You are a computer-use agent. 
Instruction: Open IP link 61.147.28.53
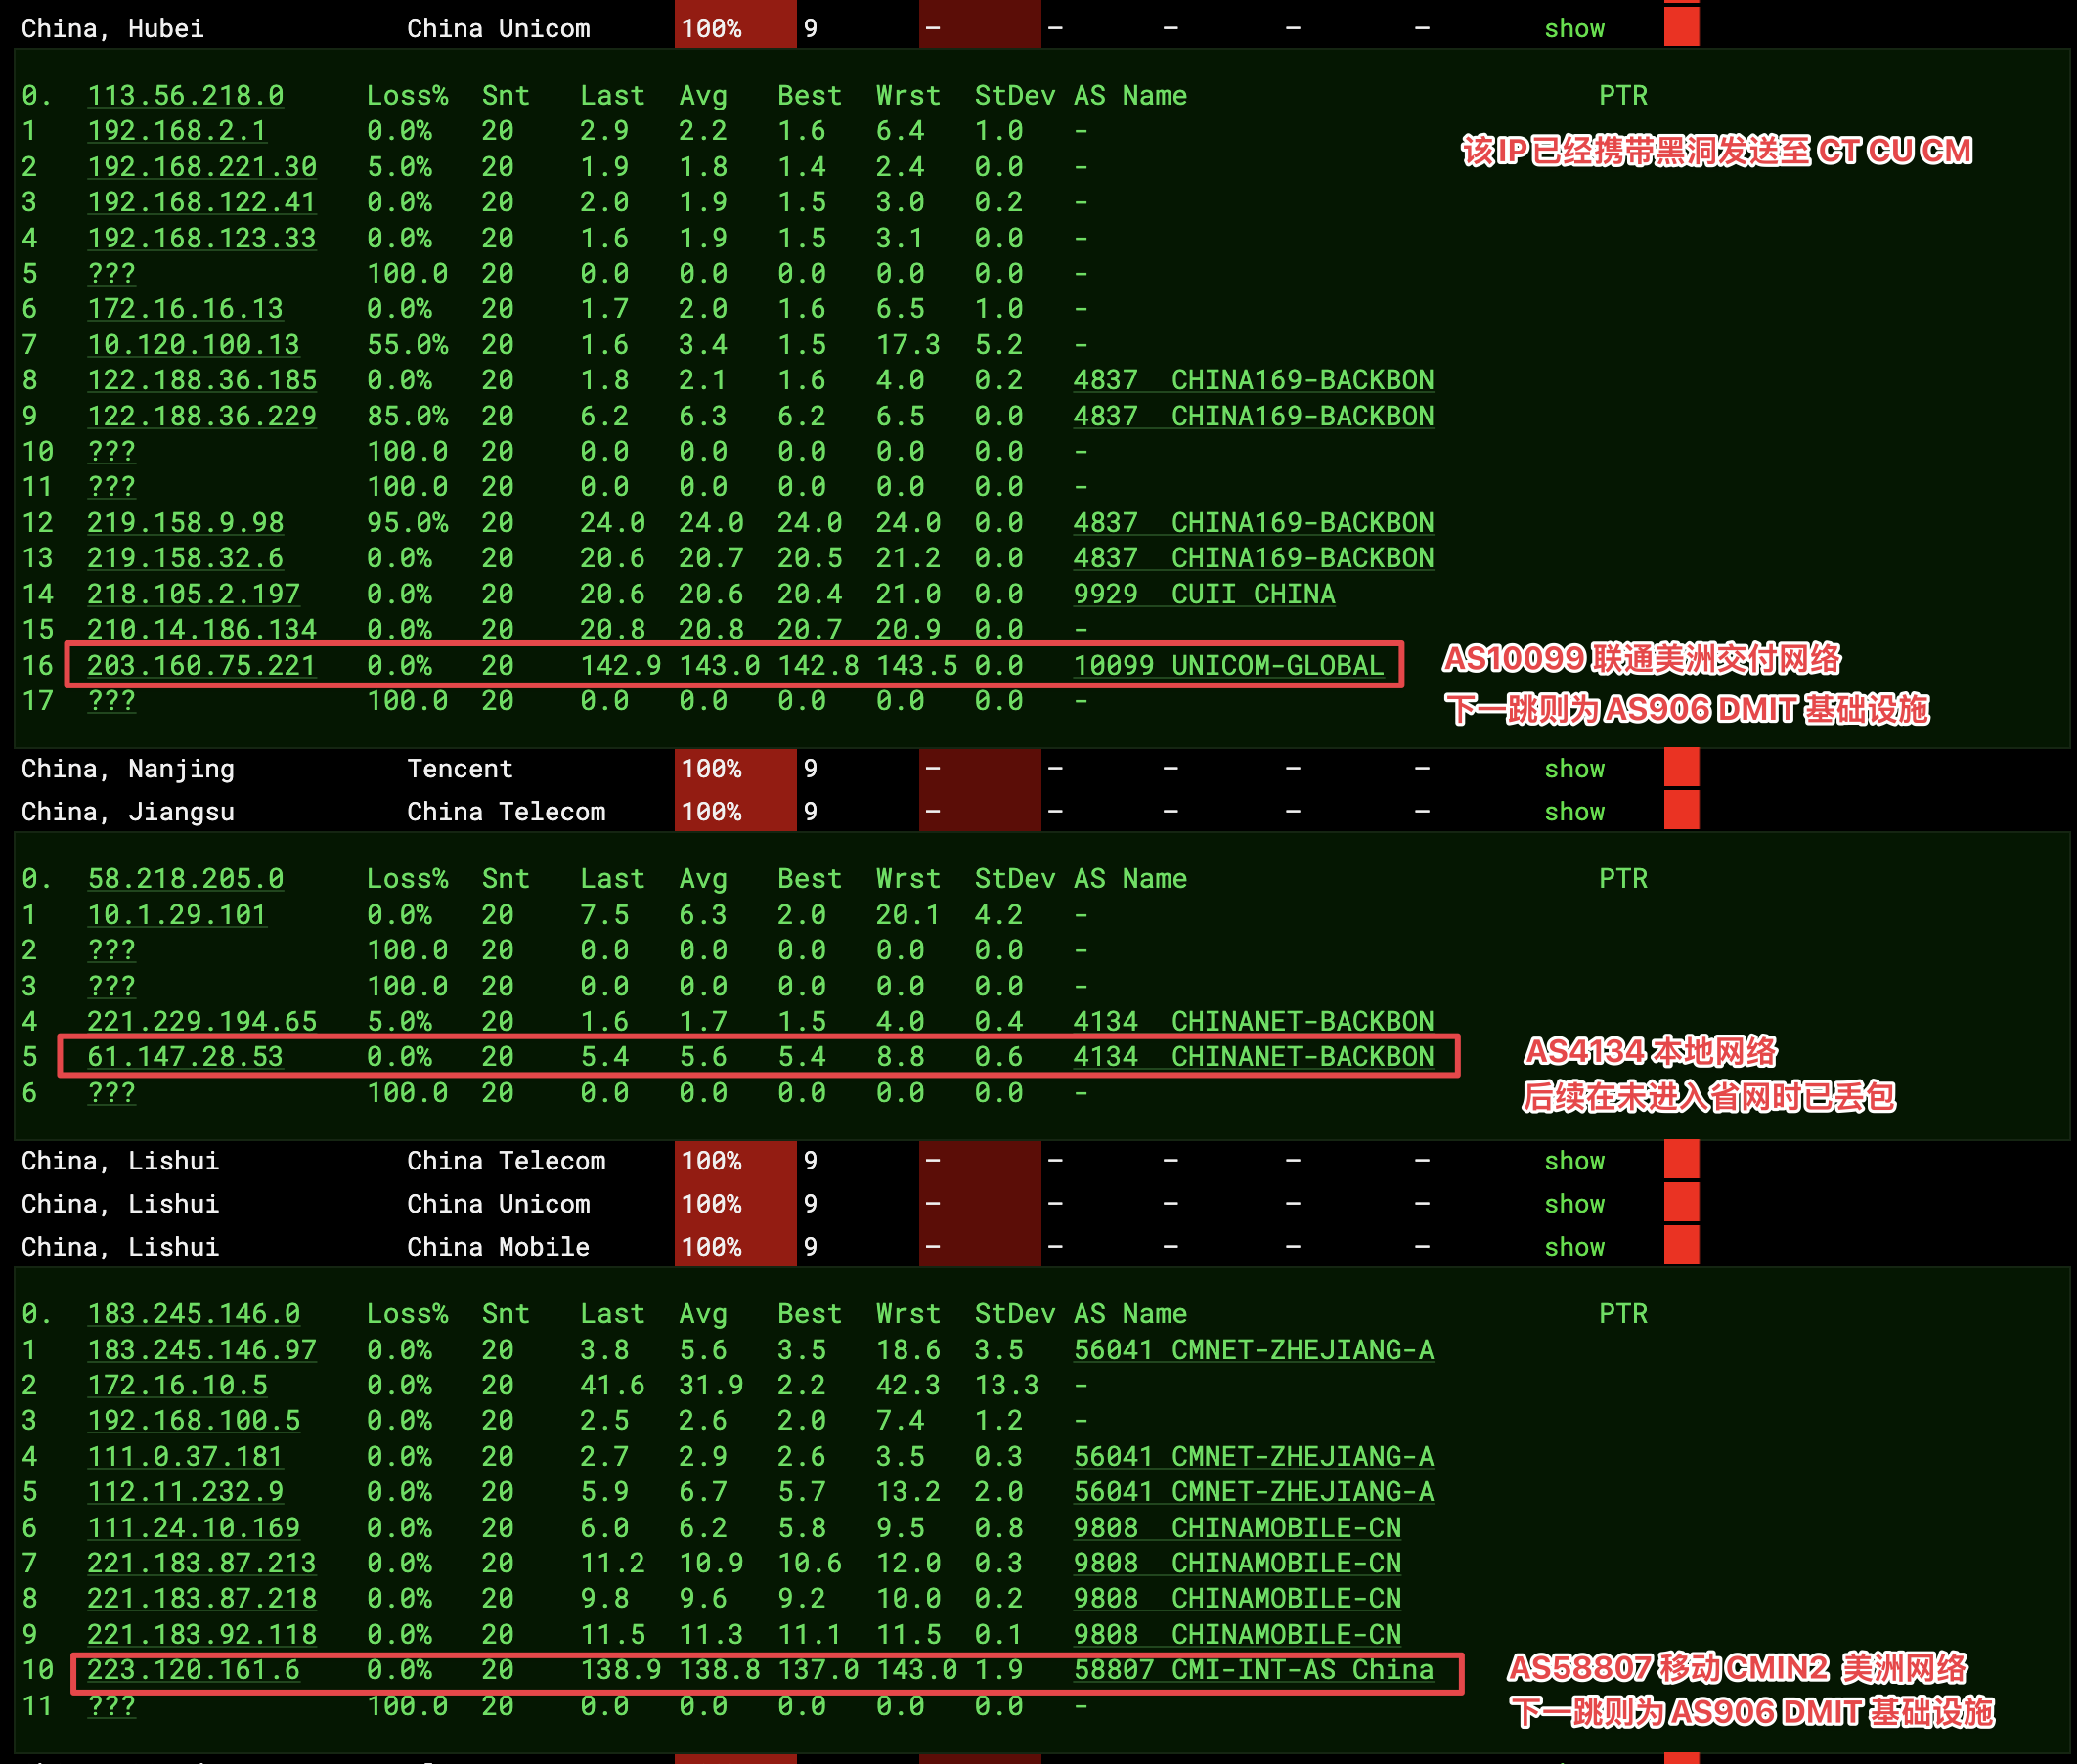point(185,1056)
